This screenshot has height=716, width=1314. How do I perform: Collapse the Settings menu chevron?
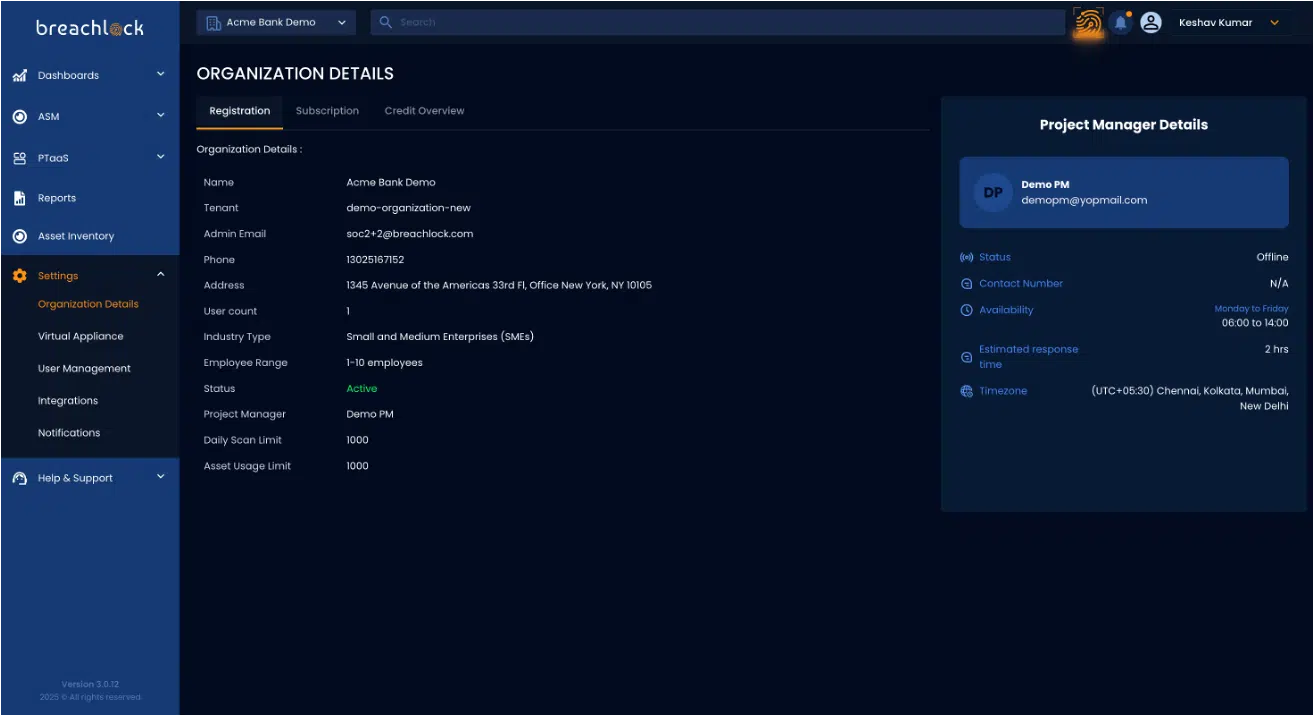click(161, 275)
